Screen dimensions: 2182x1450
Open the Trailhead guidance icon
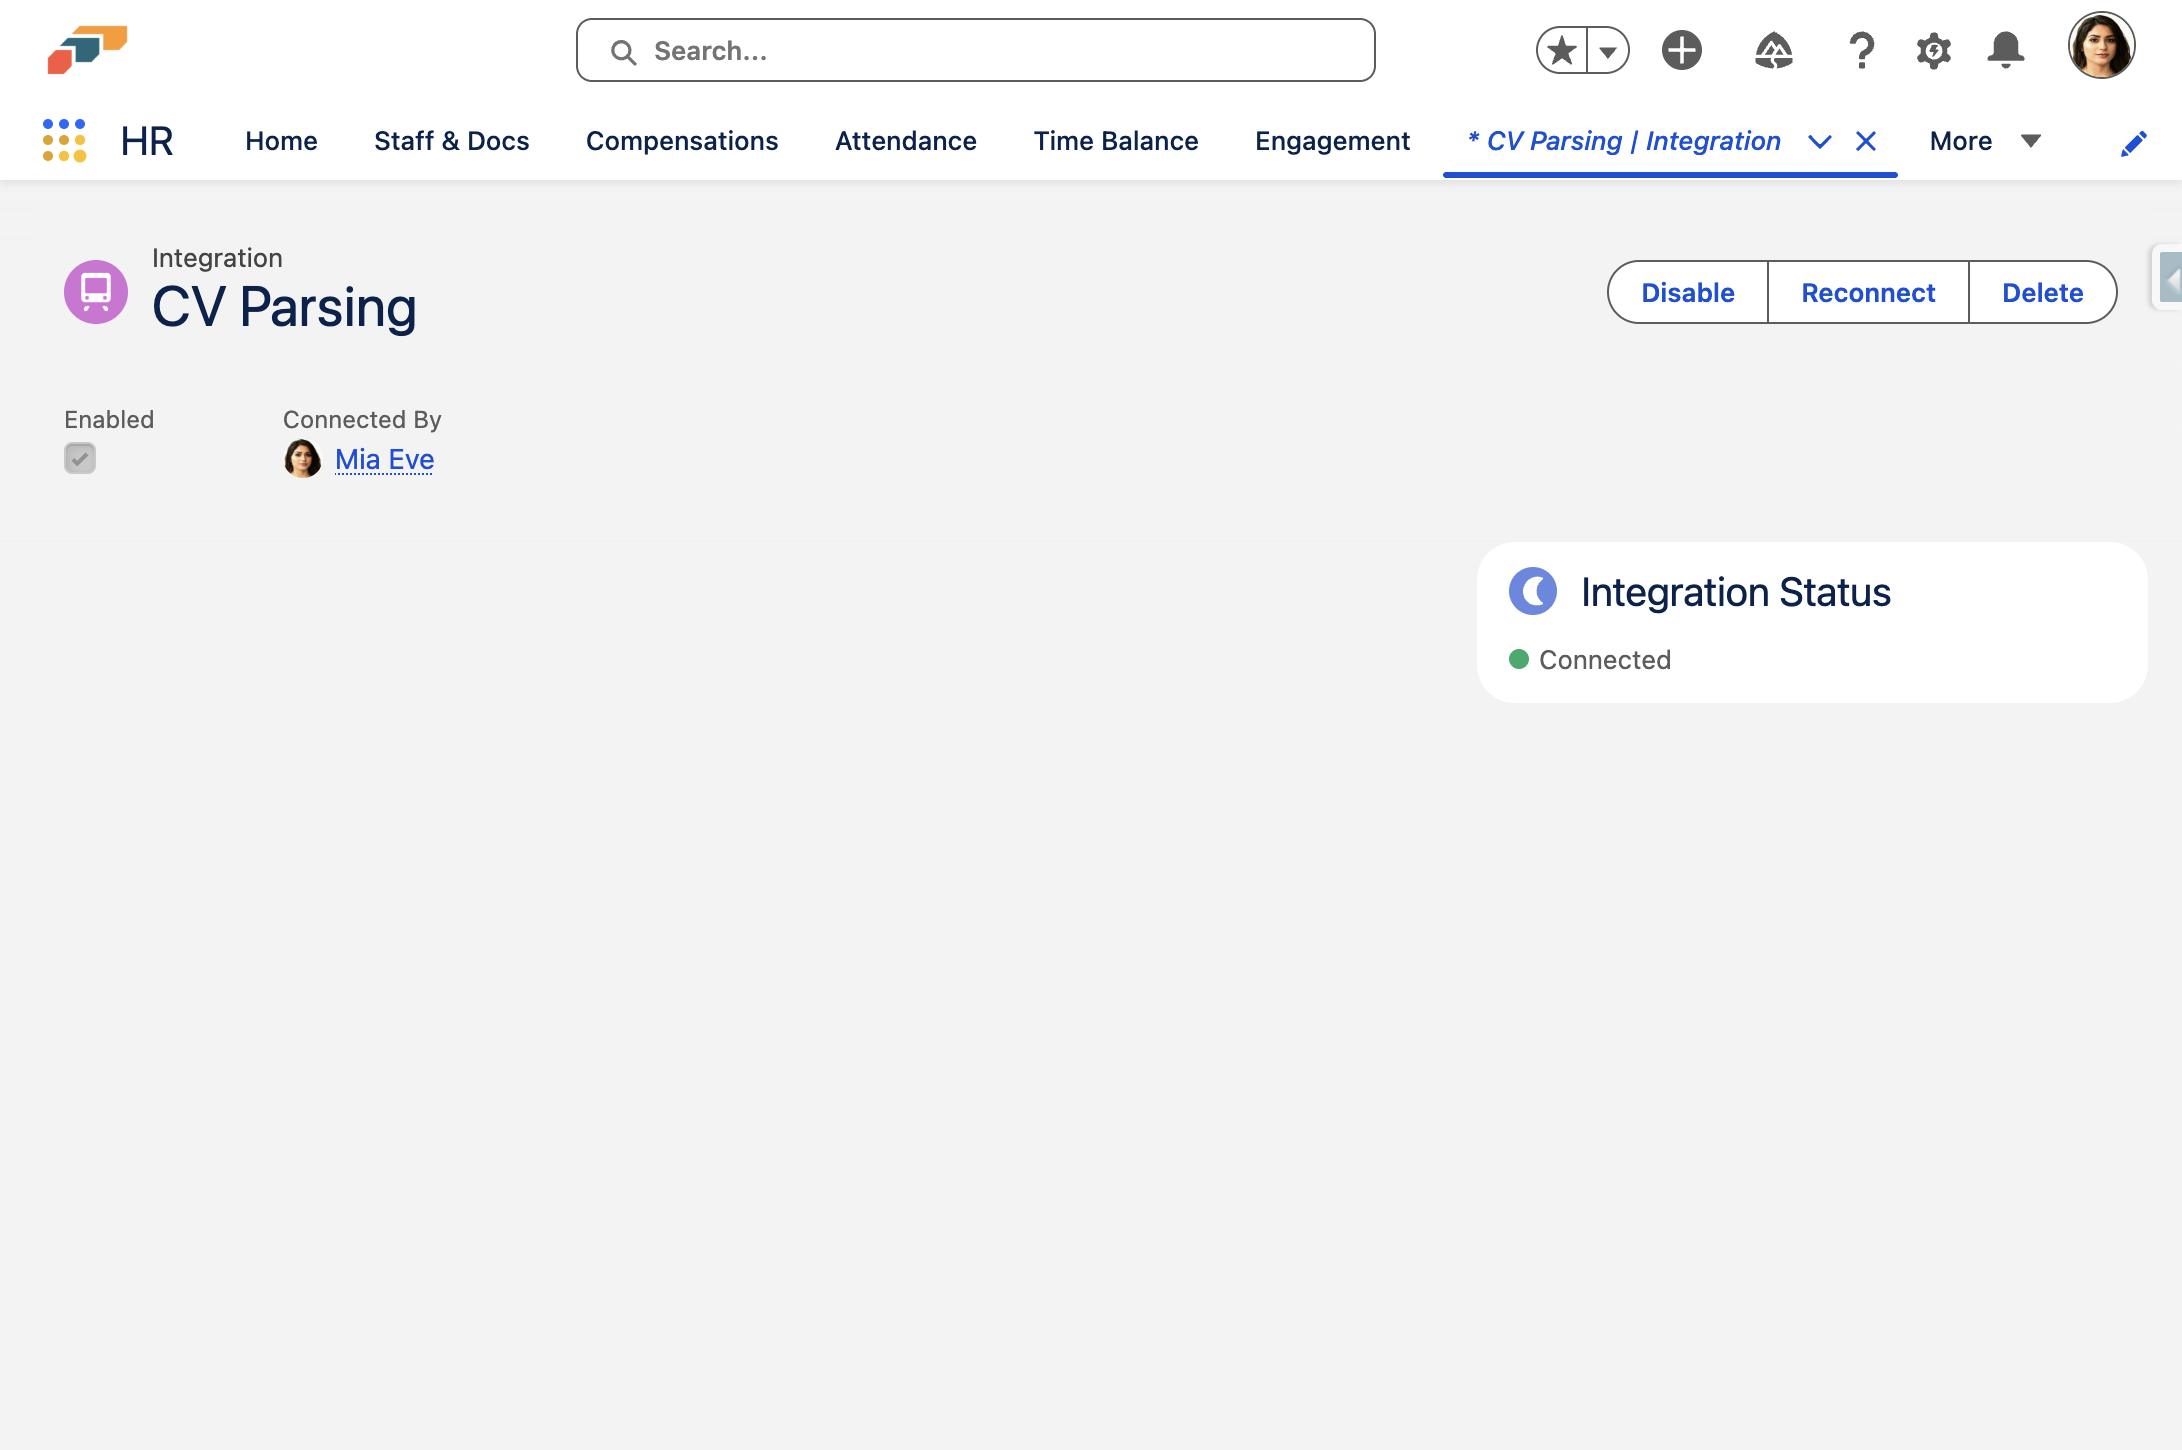[x=1773, y=51]
